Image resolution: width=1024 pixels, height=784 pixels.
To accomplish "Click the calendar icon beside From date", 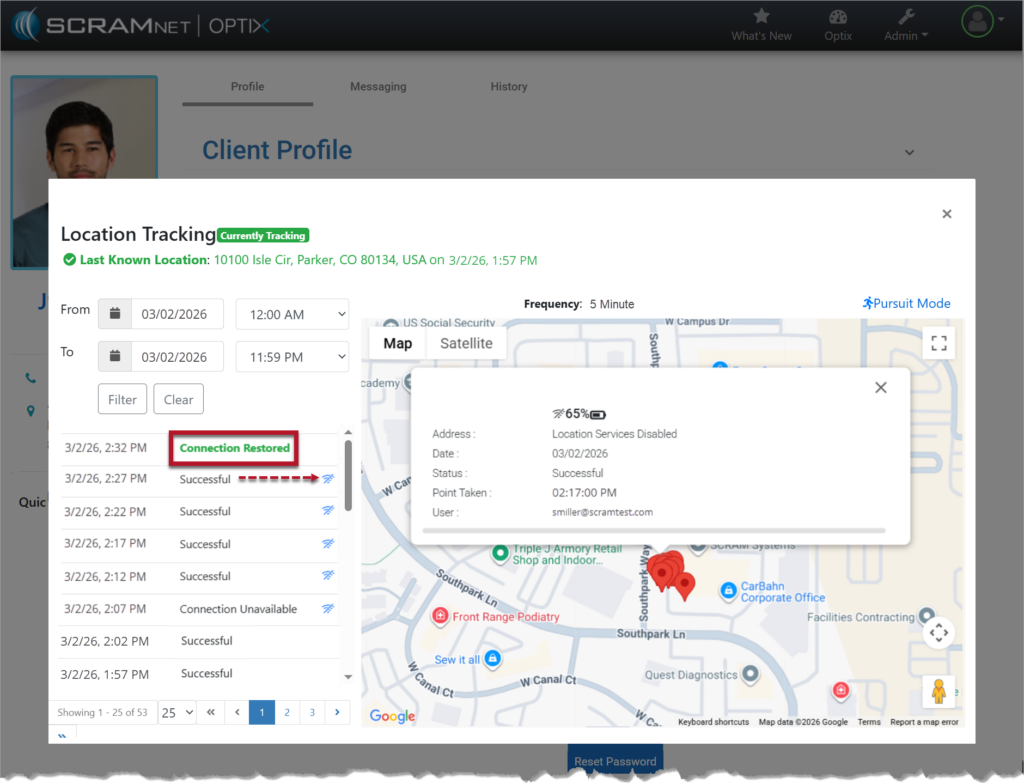I will tap(115, 314).
